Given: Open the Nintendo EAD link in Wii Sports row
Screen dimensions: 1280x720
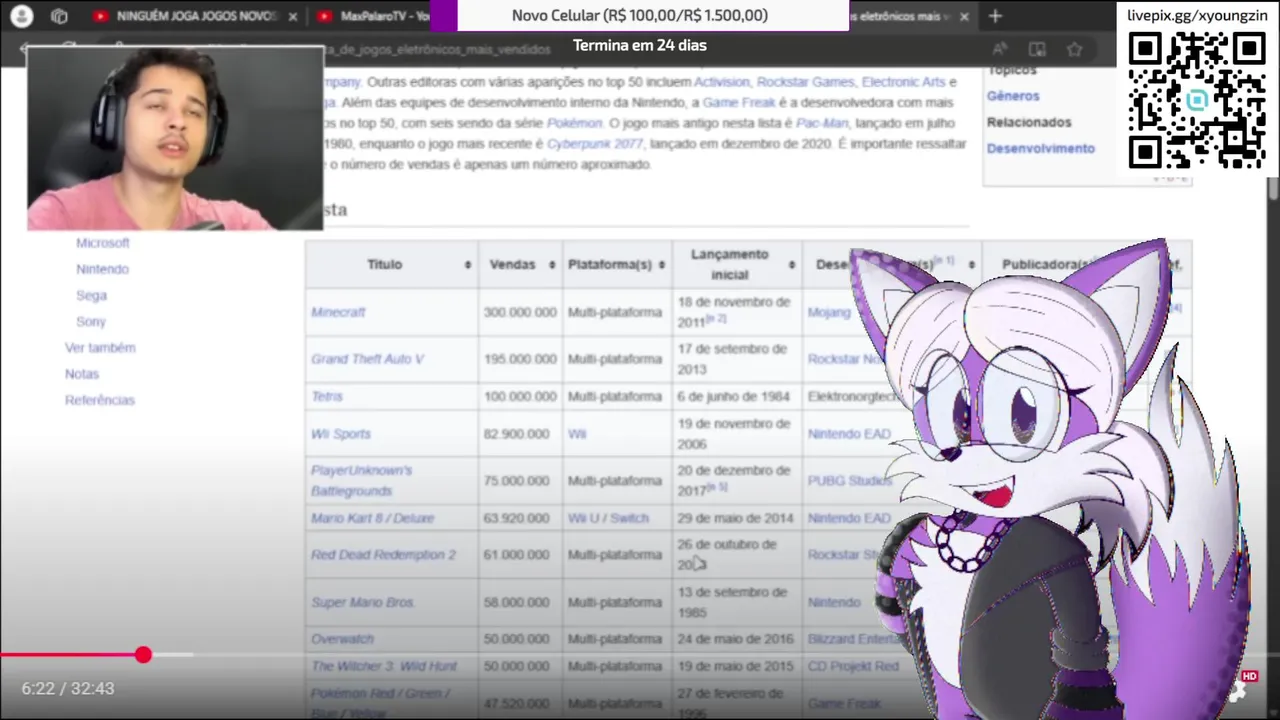Looking at the screenshot, I should [849, 433].
